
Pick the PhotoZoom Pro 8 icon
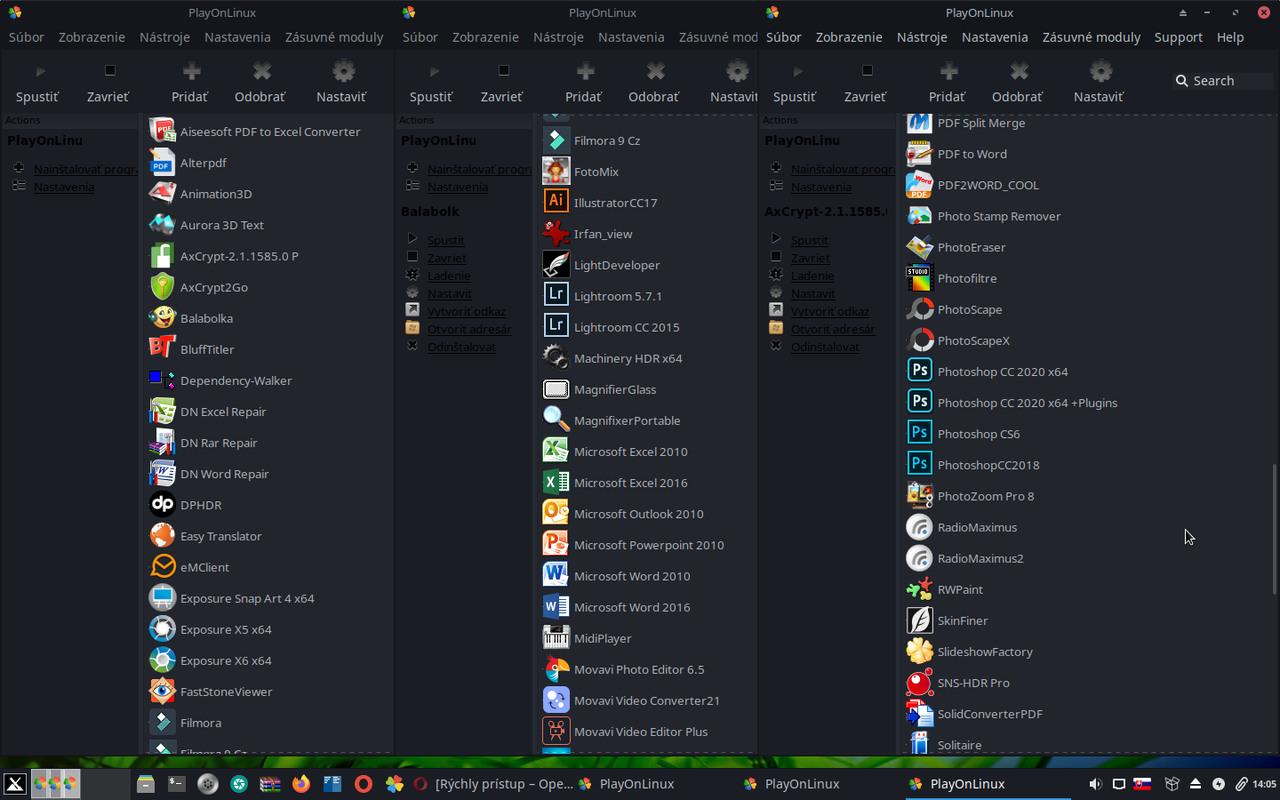[x=919, y=495]
